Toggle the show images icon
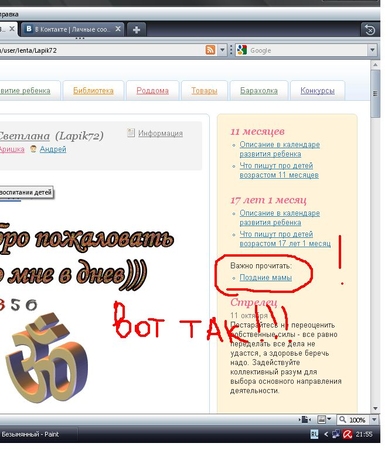This screenshot has width=388, height=450. (321, 420)
